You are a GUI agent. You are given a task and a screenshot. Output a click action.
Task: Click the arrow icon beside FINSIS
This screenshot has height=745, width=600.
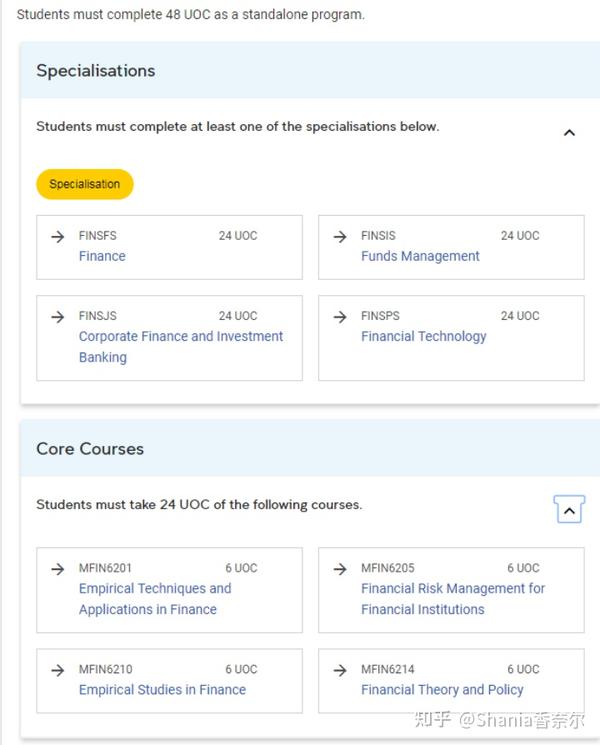pyautogui.click(x=340, y=236)
